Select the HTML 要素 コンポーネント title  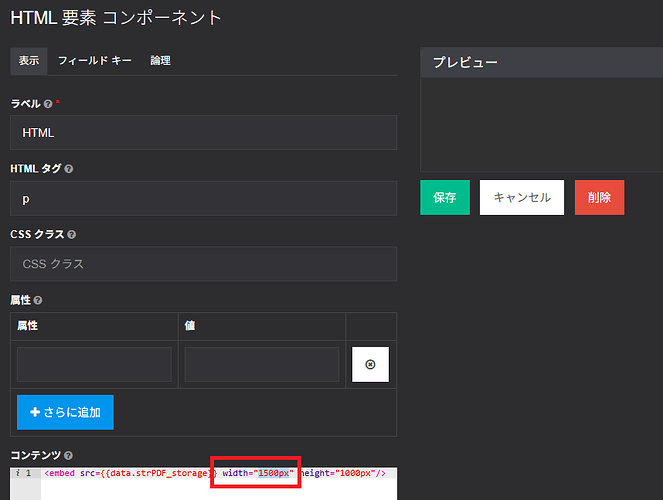(x=116, y=18)
